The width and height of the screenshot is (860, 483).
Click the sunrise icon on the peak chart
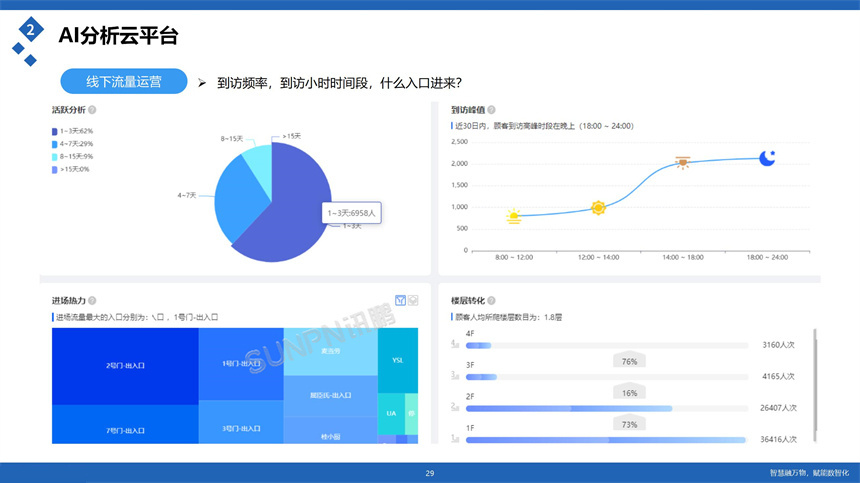tap(513, 216)
